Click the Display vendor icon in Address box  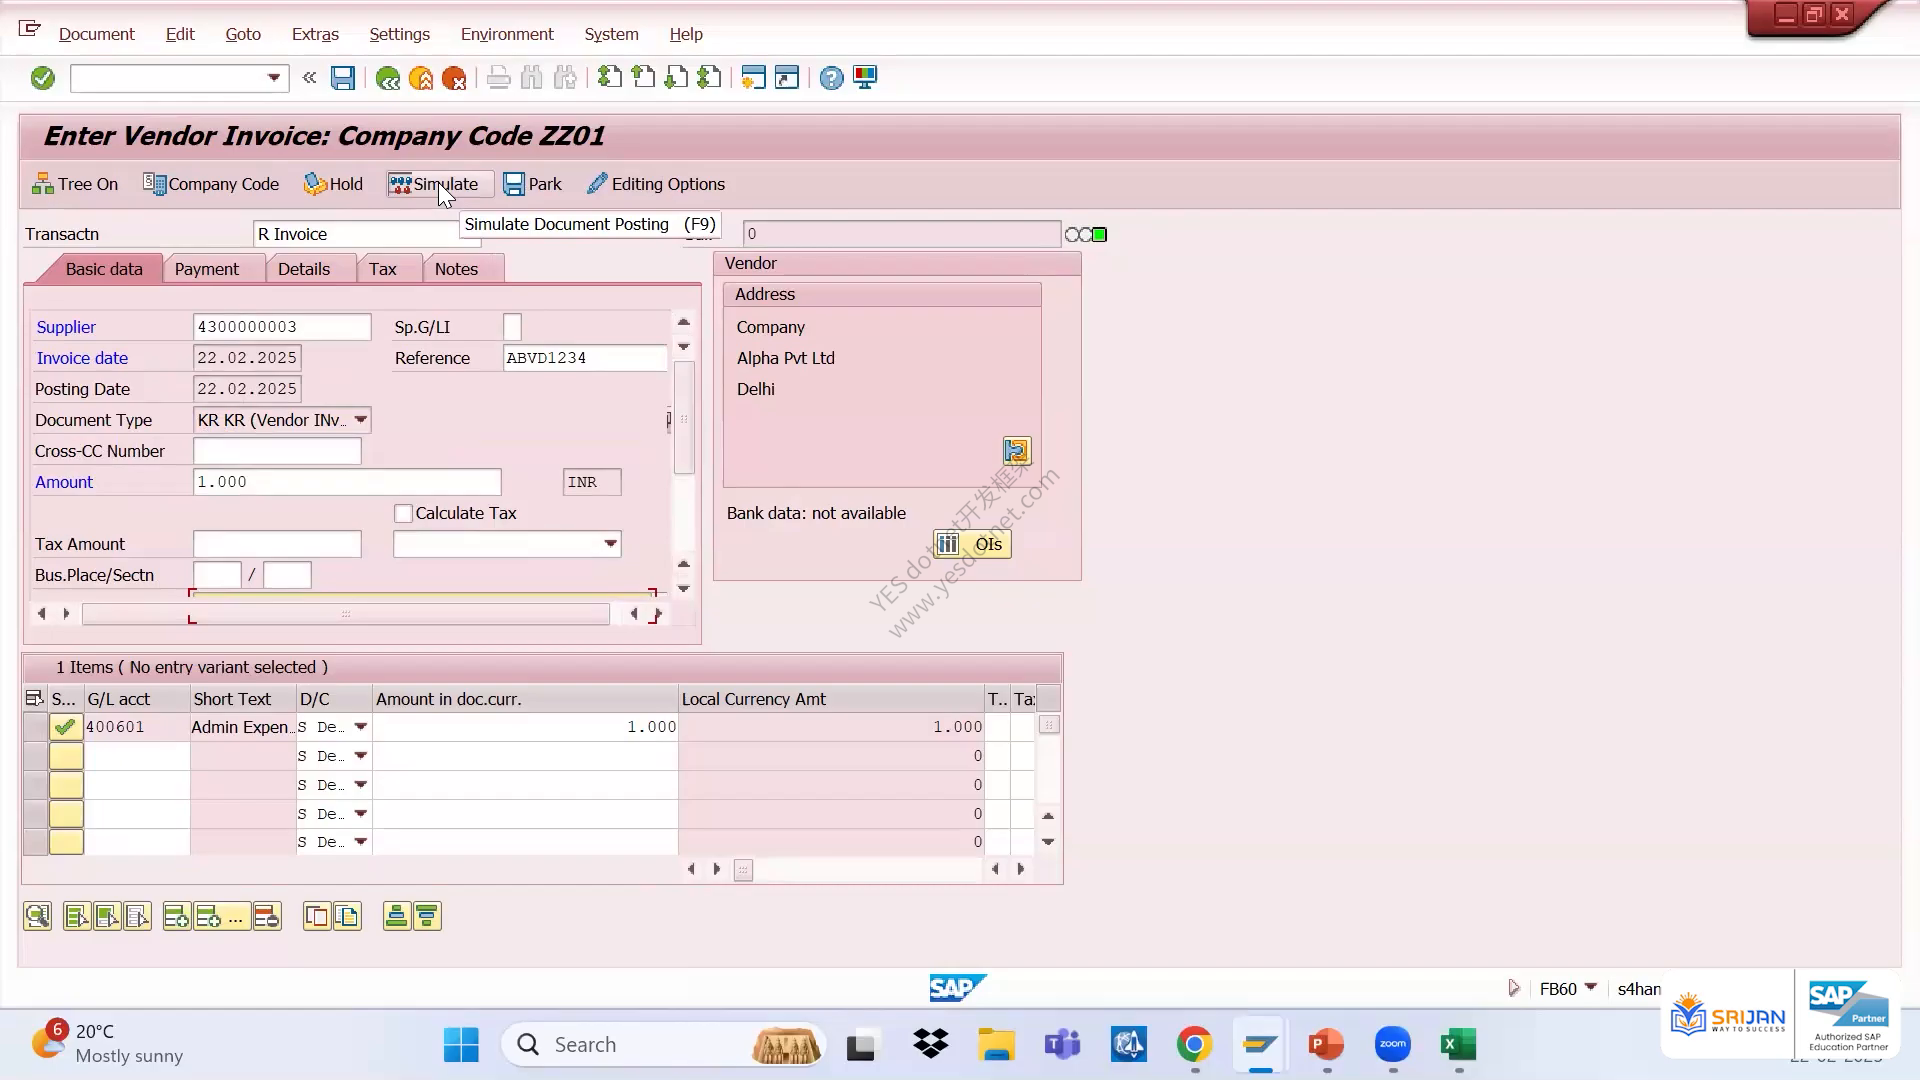pyautogui.click(x=1017, y=451)
